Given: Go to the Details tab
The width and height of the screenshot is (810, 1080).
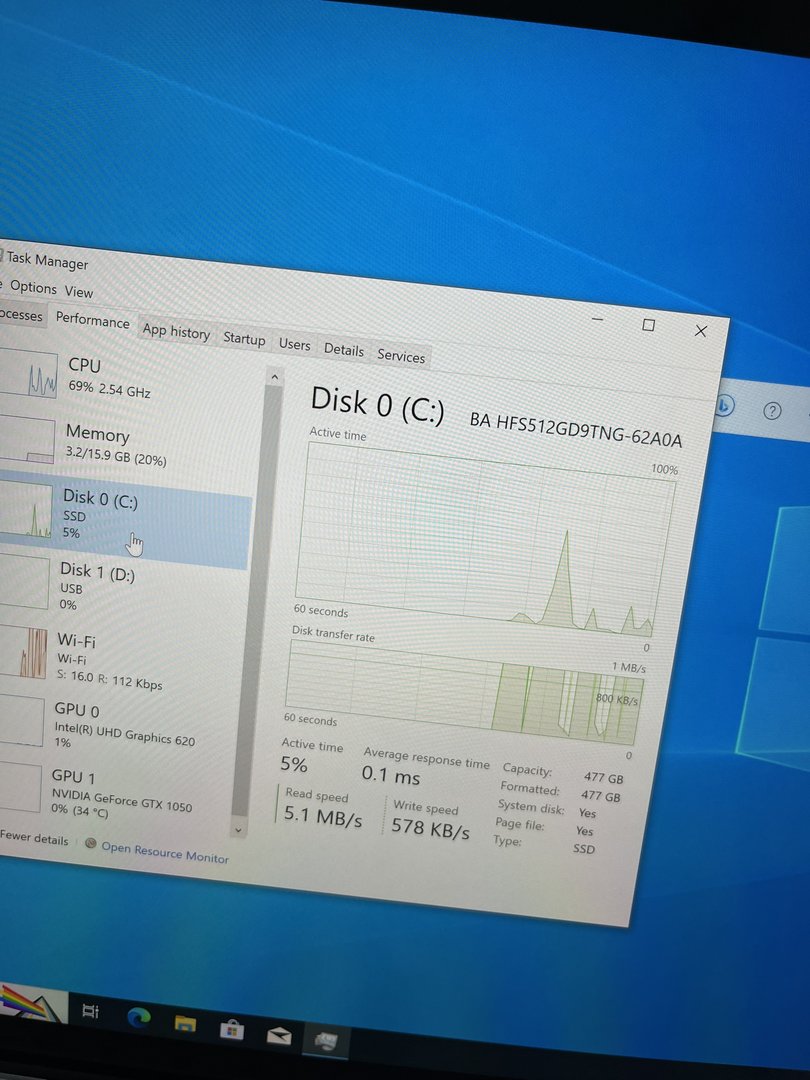Looking at the screenshot, I should coord(343,350).
